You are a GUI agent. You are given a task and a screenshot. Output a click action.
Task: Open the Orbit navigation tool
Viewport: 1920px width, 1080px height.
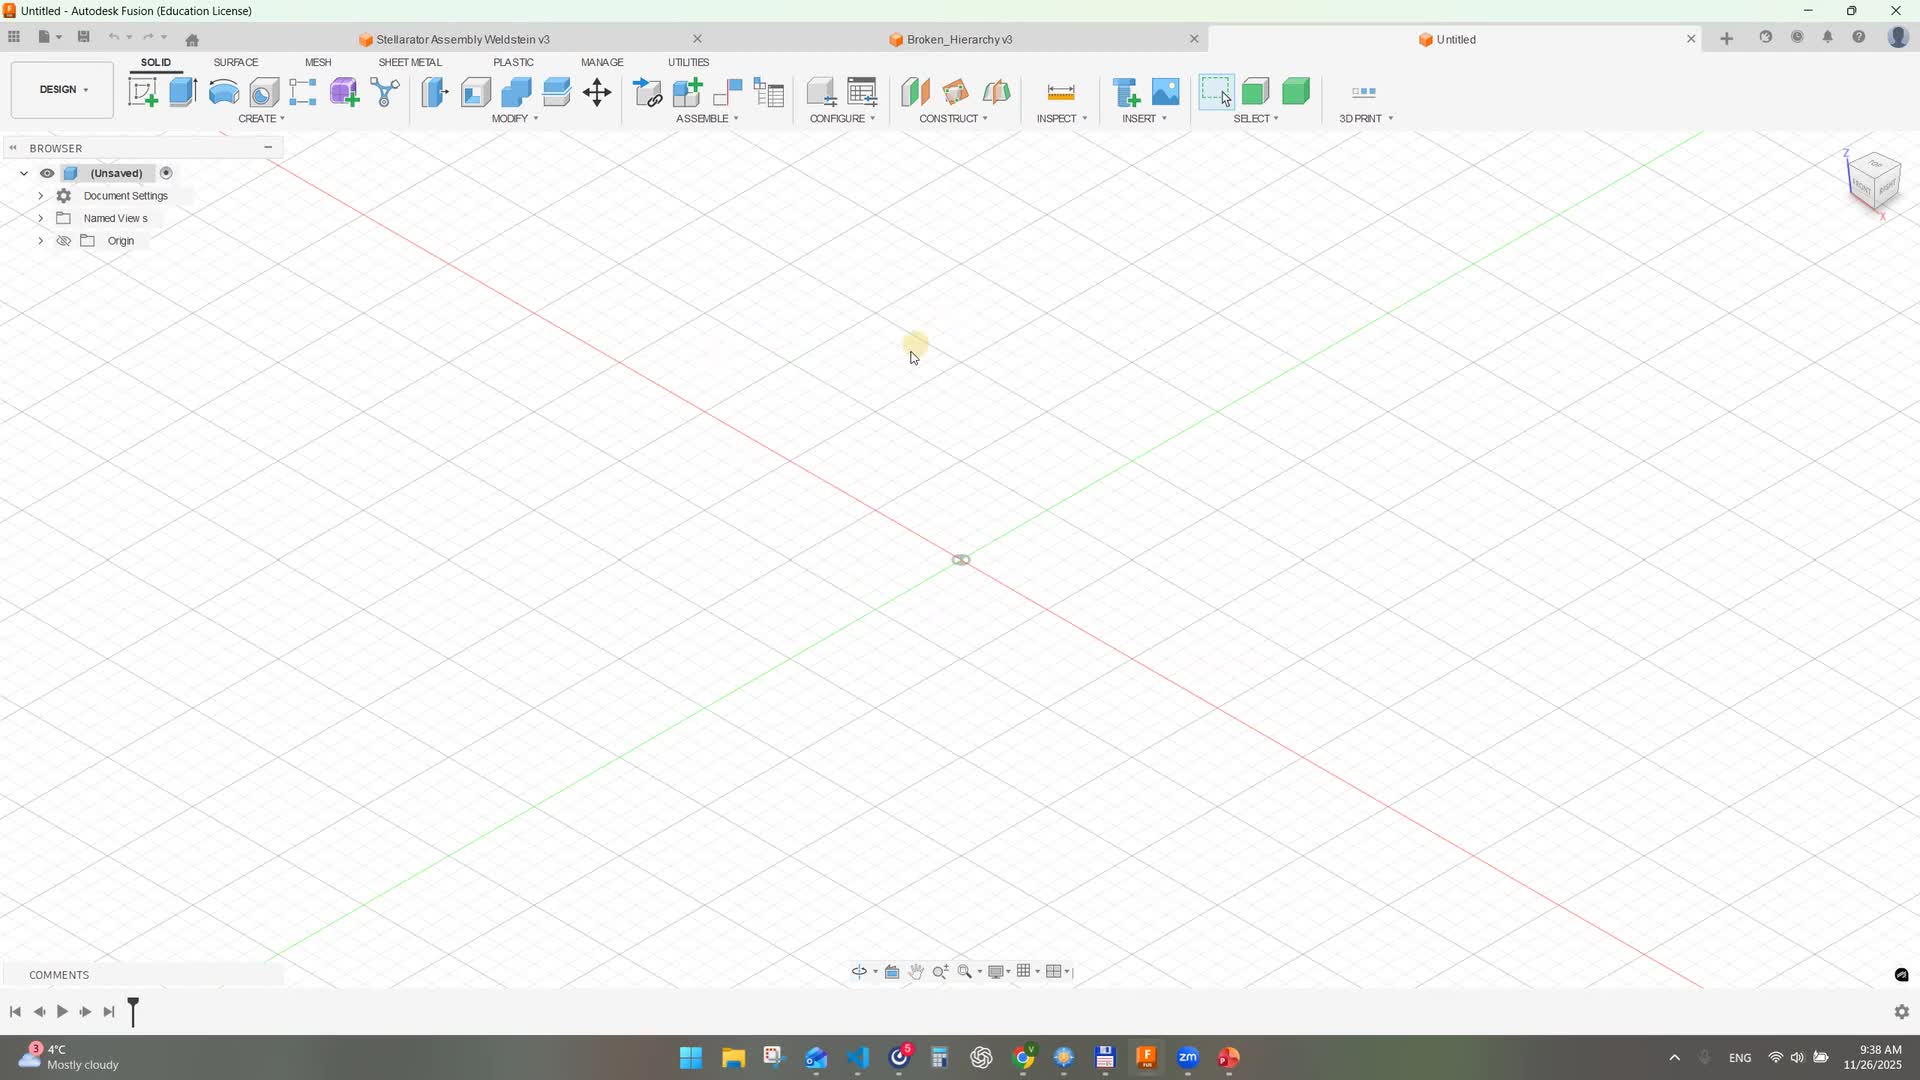pyautogui.click(x=859, y=971)
